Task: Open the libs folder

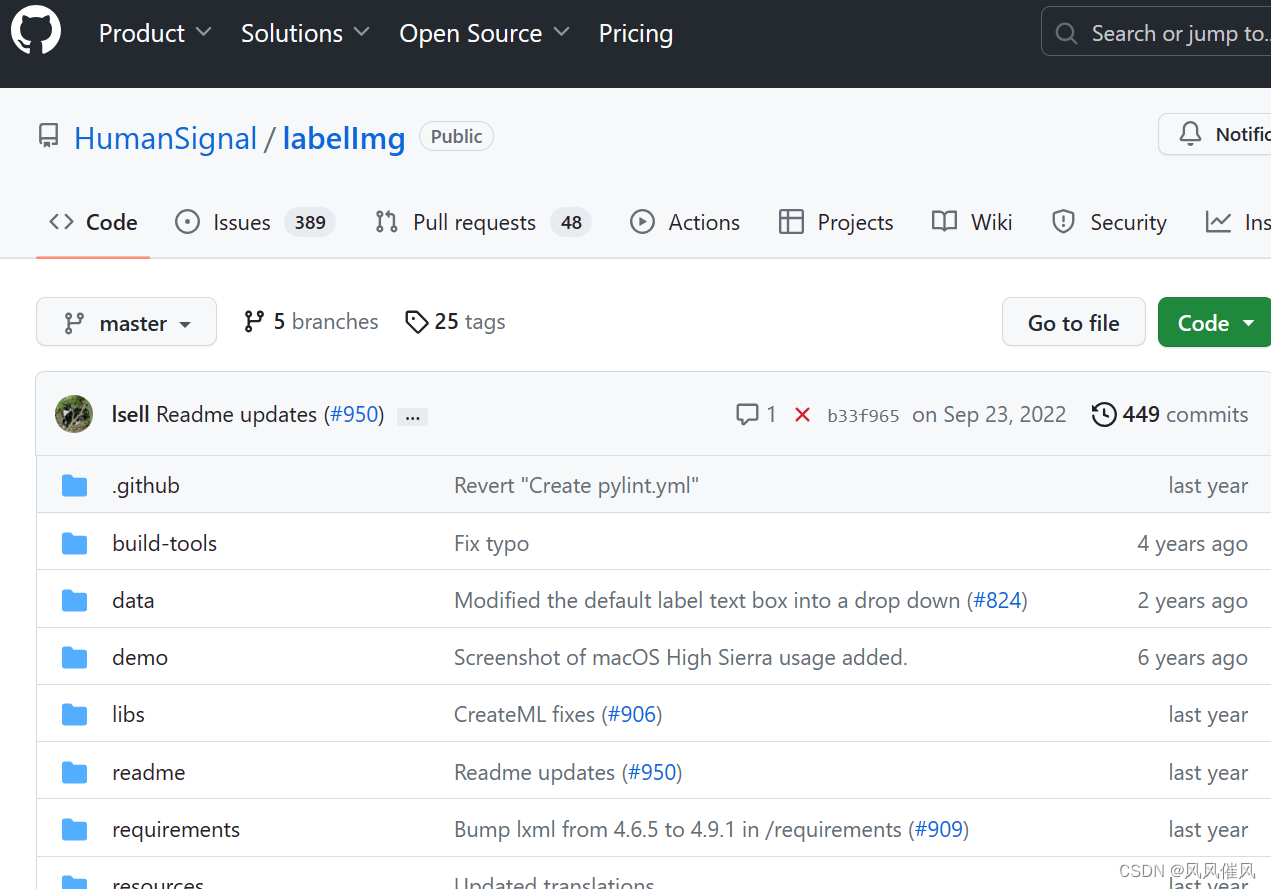Action: 128,714
